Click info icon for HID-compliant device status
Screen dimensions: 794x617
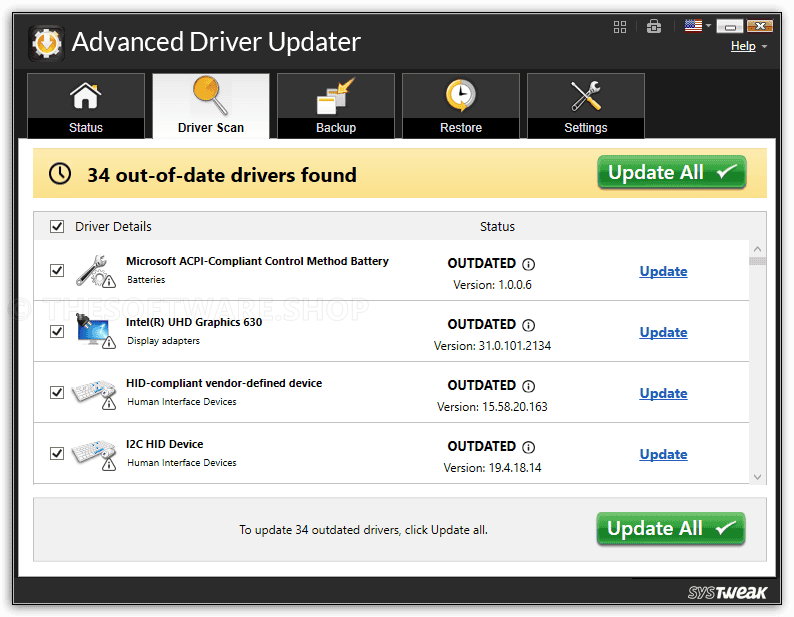[528, 387]
